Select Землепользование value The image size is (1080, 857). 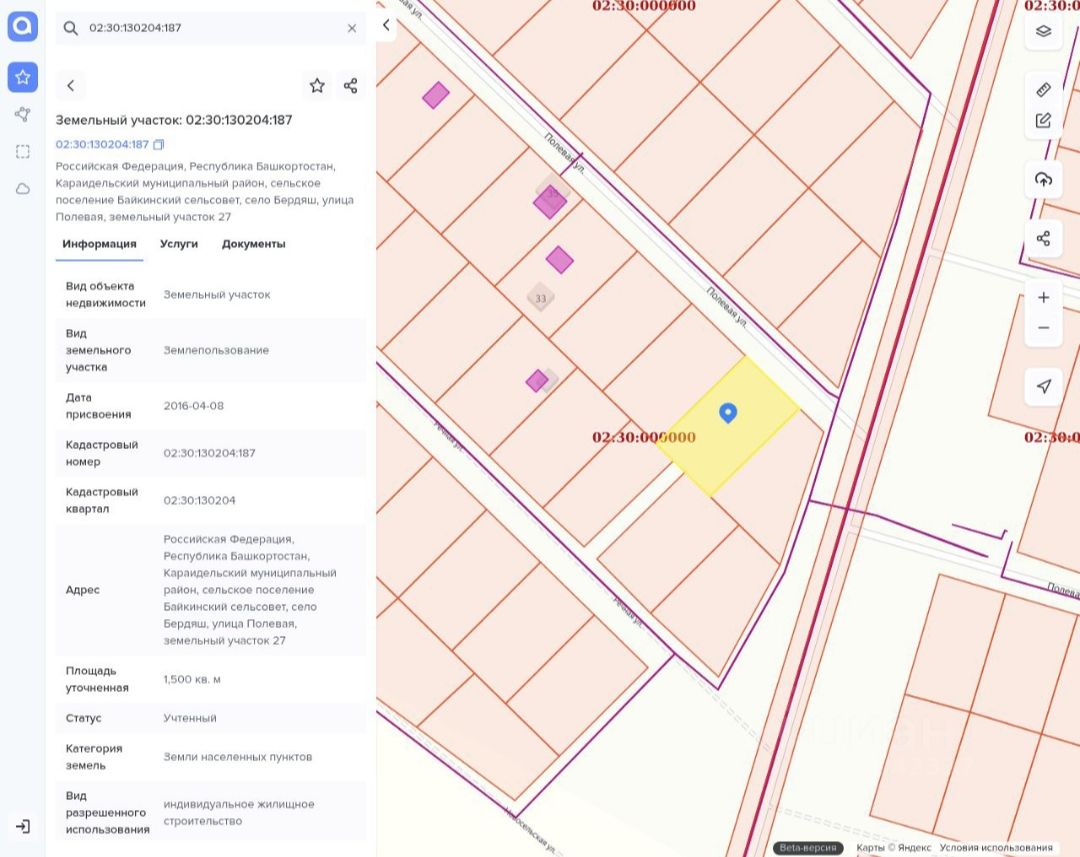click(216, 350)
